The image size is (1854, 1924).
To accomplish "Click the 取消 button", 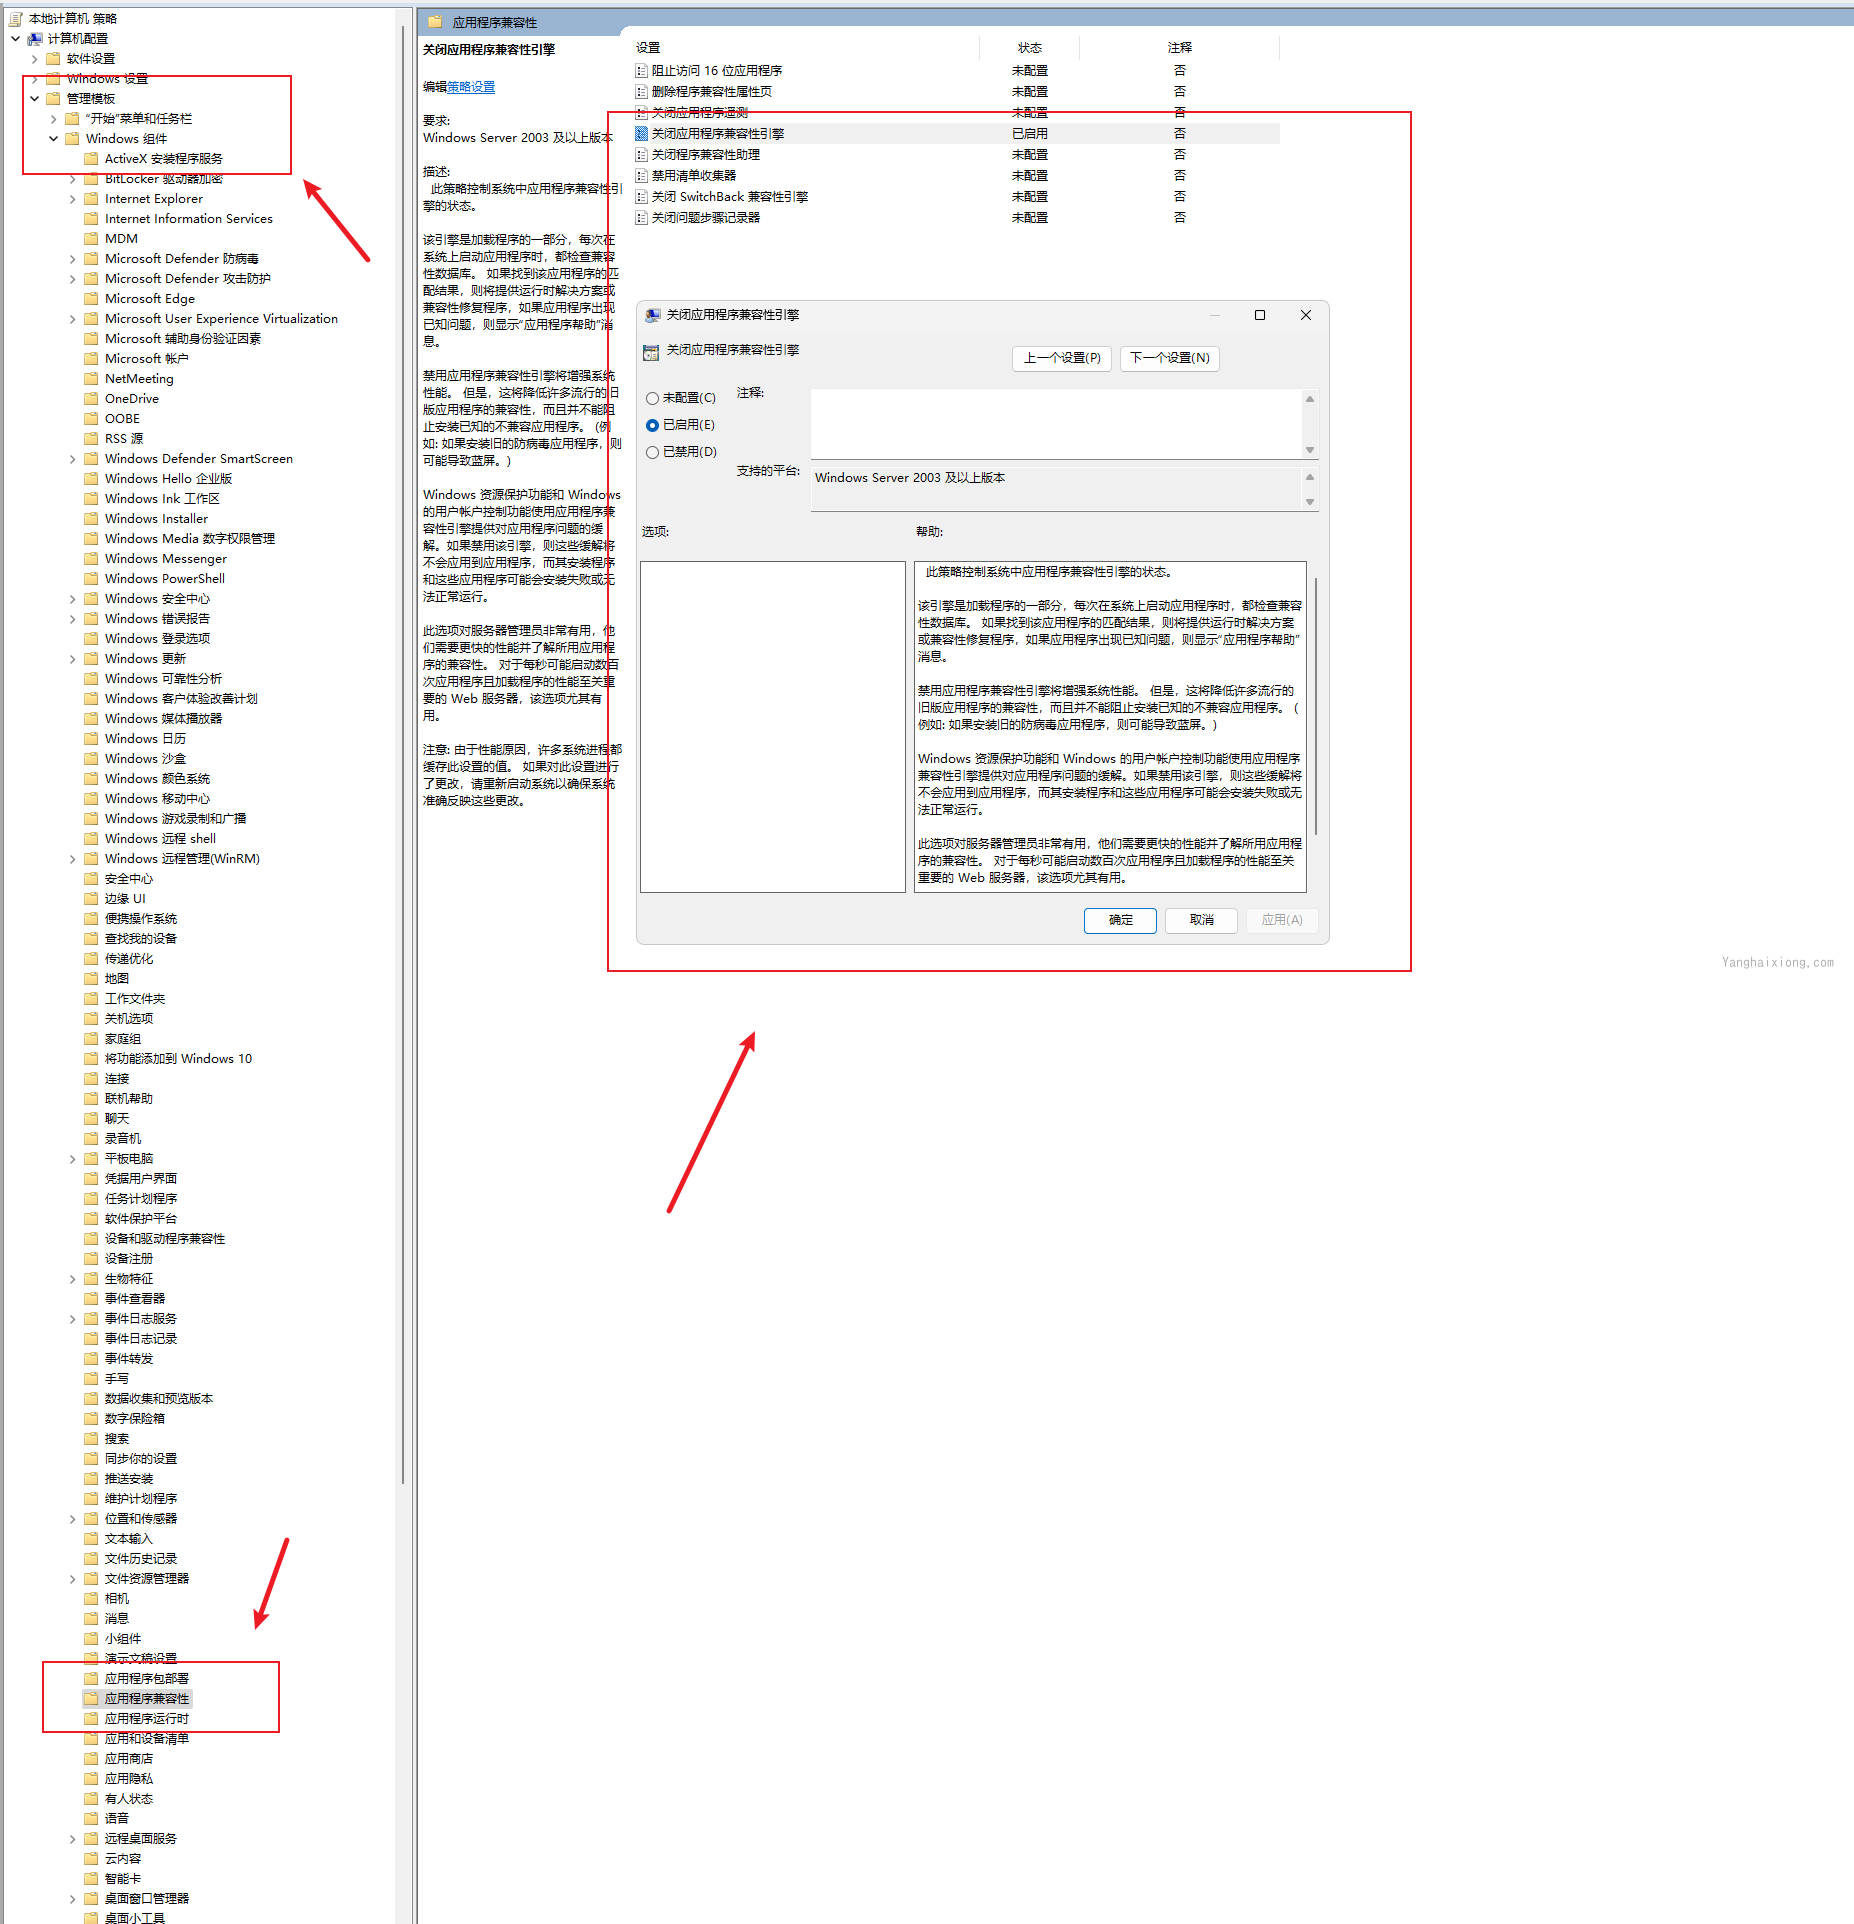I will [1201, 920].
